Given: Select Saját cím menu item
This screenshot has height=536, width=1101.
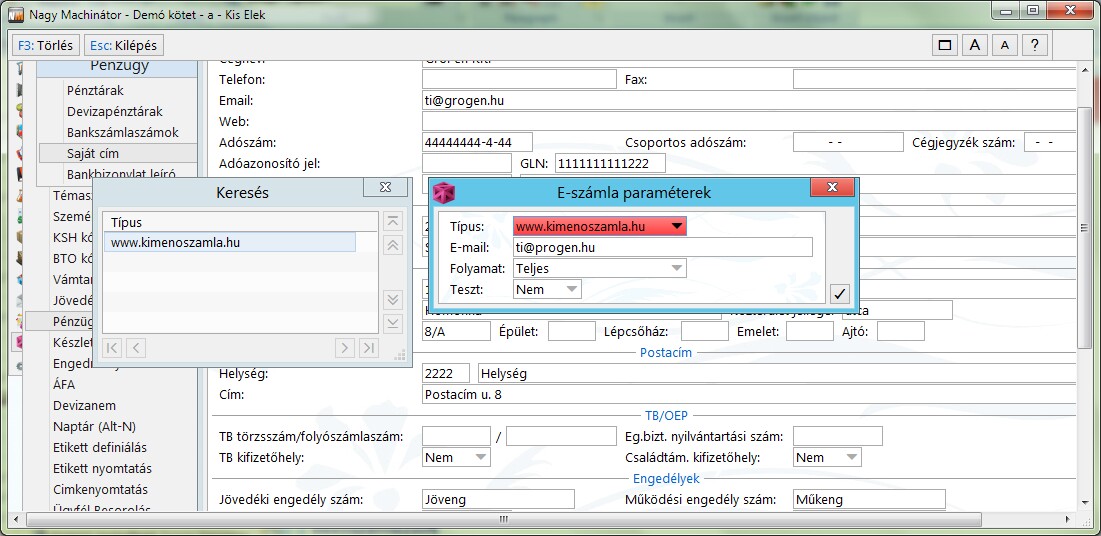Looking at the screenshot, I should point(118,153).
